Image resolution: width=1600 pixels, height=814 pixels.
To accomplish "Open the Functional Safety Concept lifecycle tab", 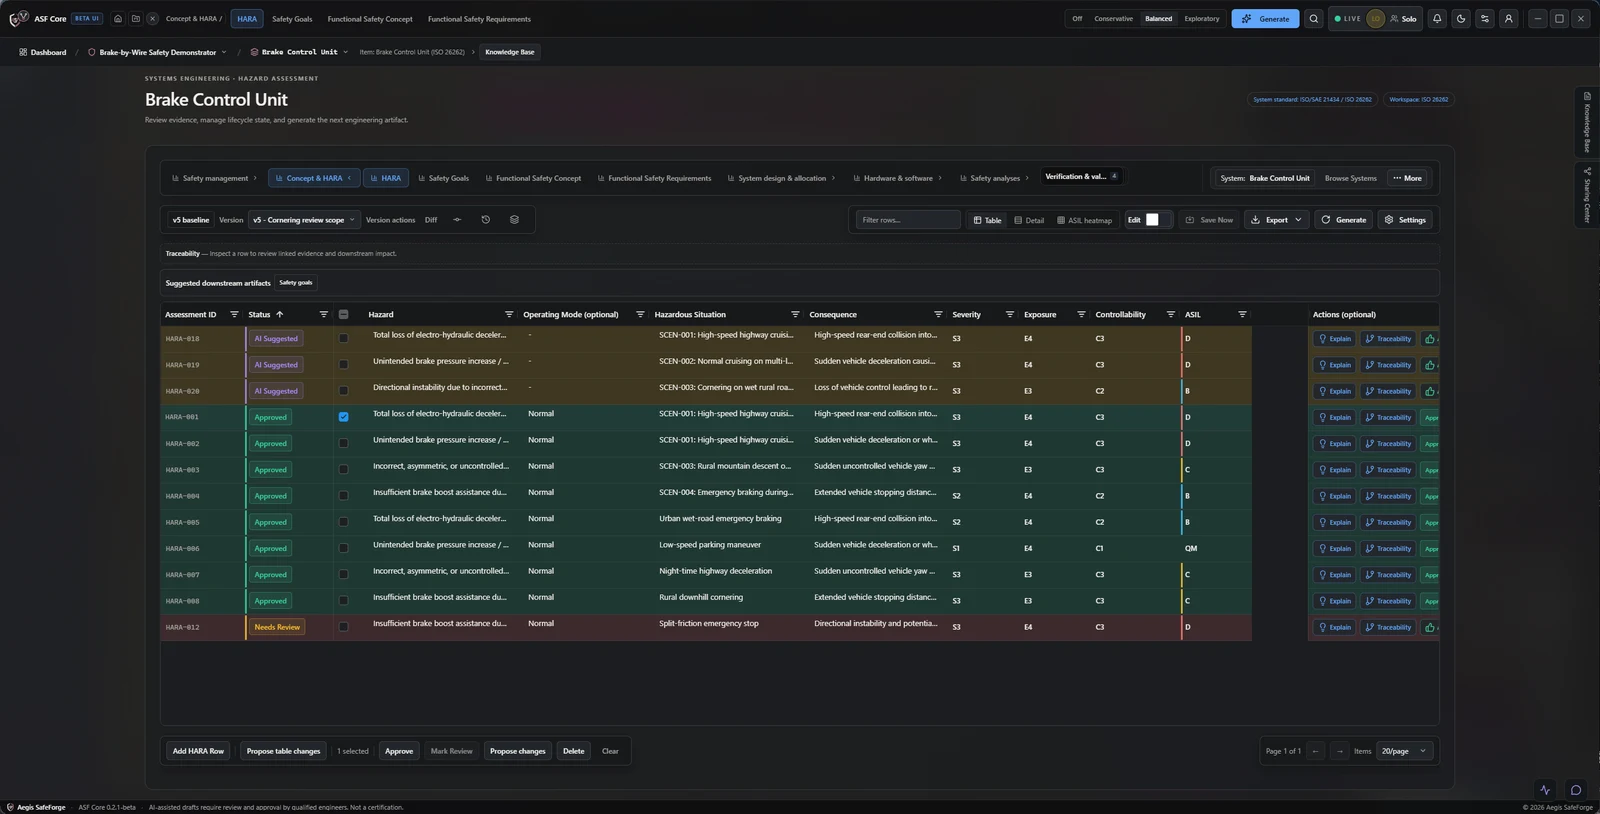I will click(x=533, y=178).
